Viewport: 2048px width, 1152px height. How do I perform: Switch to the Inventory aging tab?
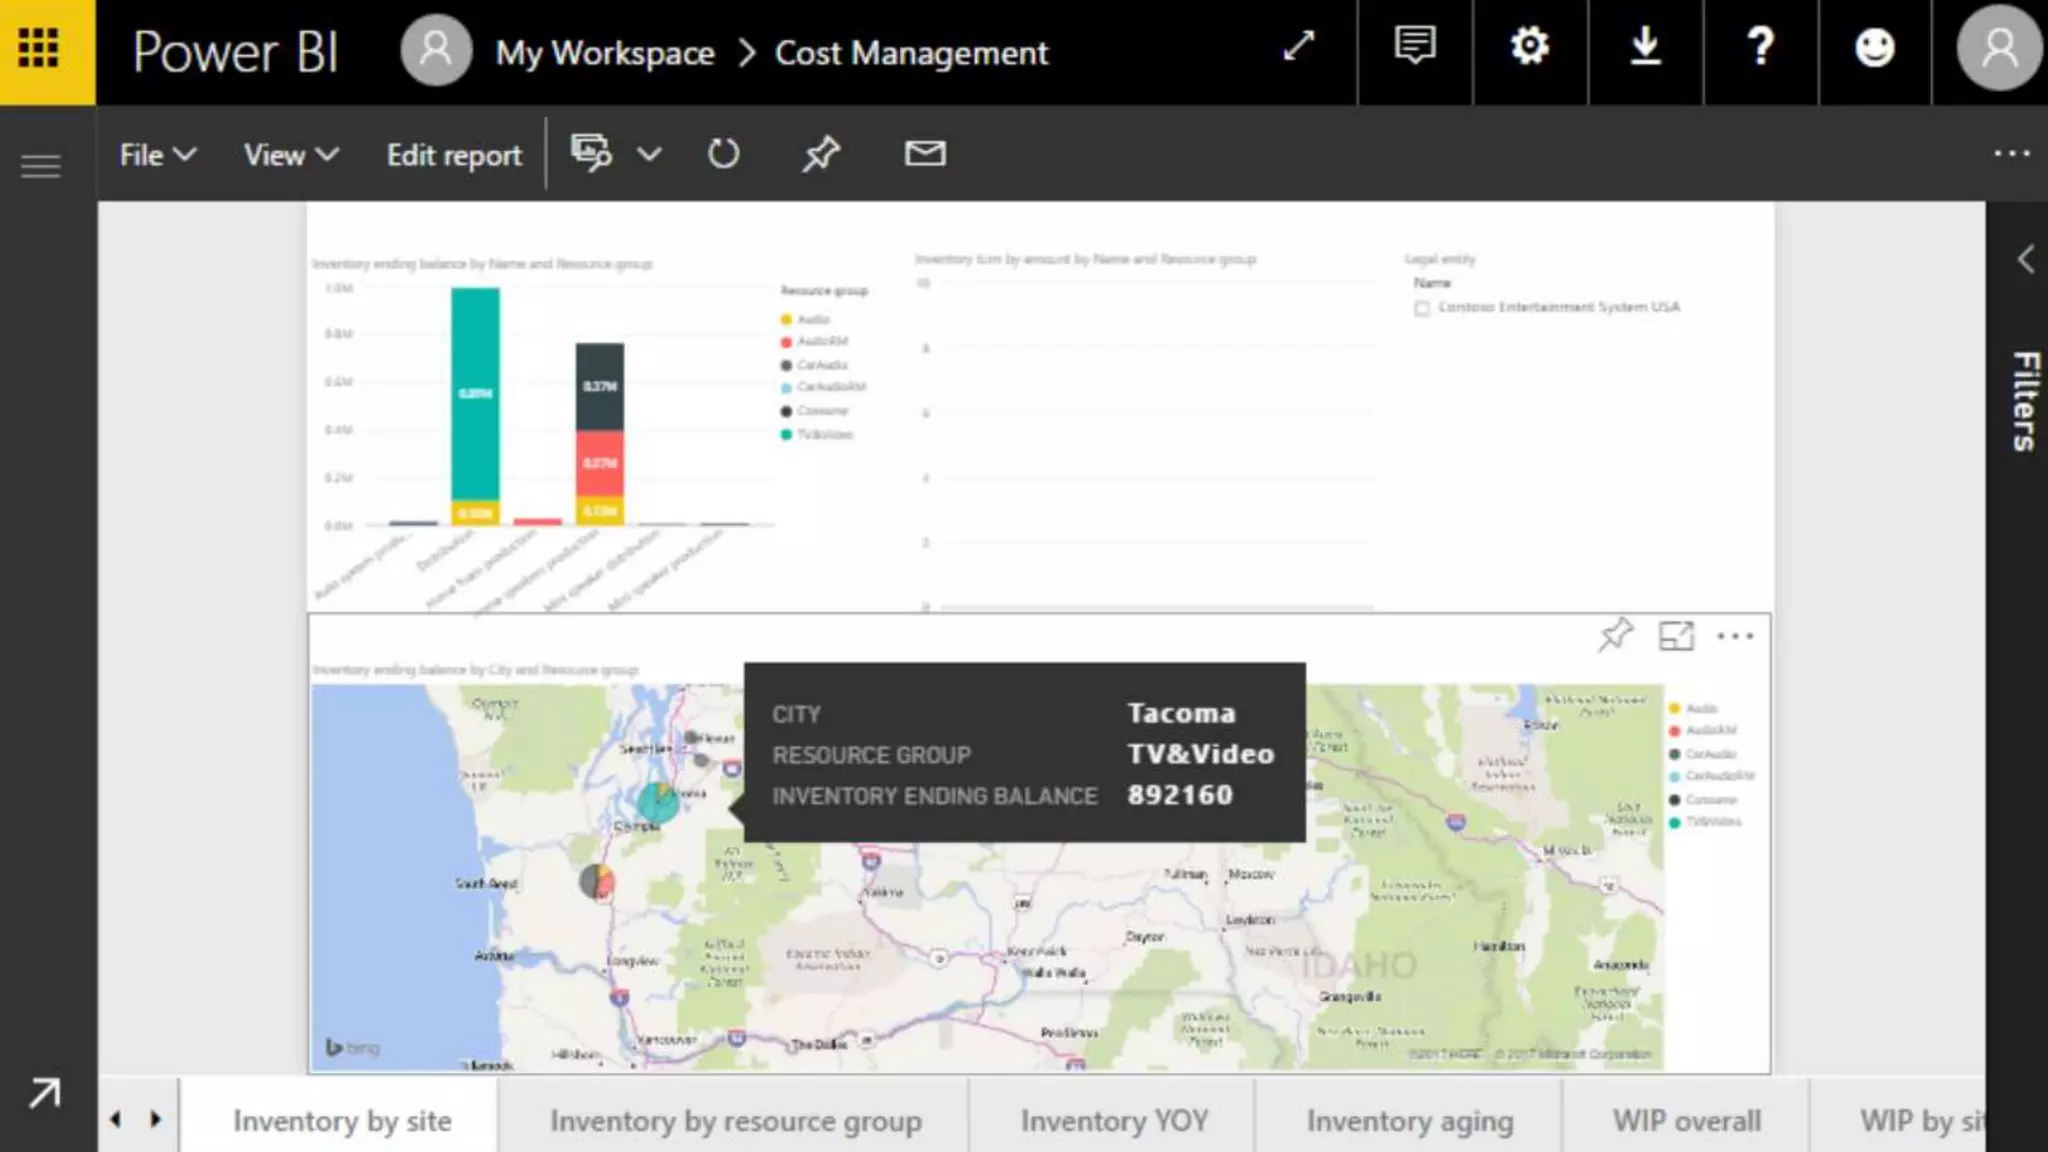pos(1409,1121)
